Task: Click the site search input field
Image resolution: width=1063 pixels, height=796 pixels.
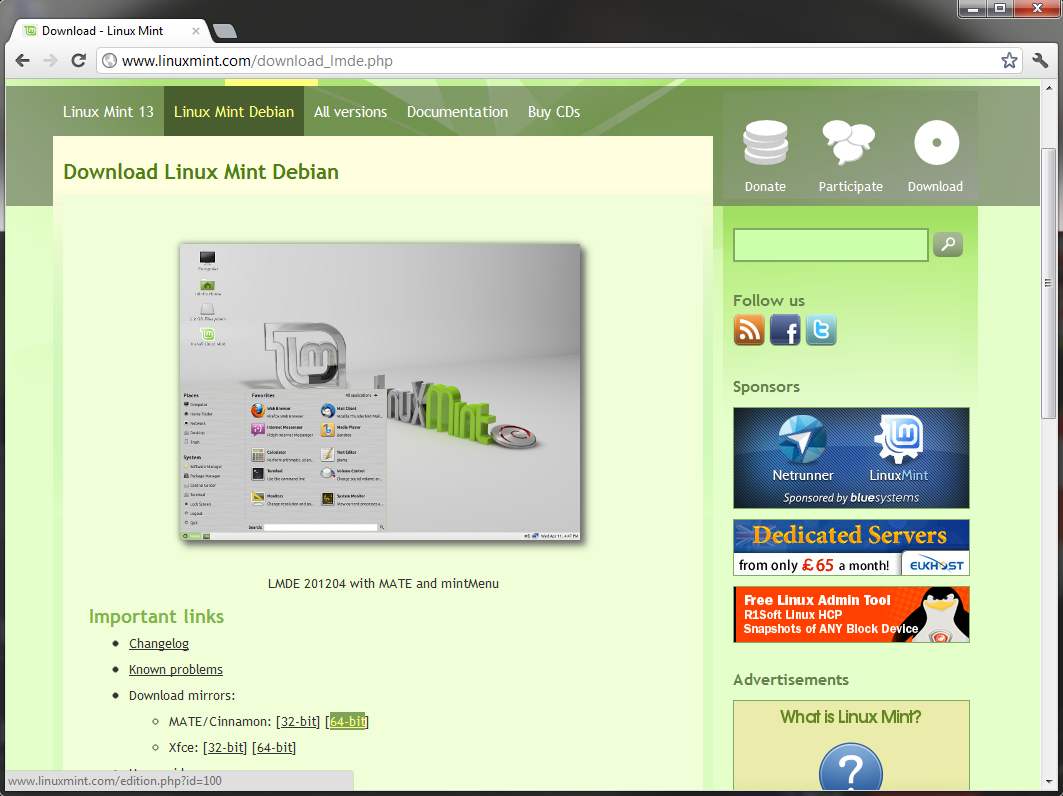Action: click(x=830, y=244)
